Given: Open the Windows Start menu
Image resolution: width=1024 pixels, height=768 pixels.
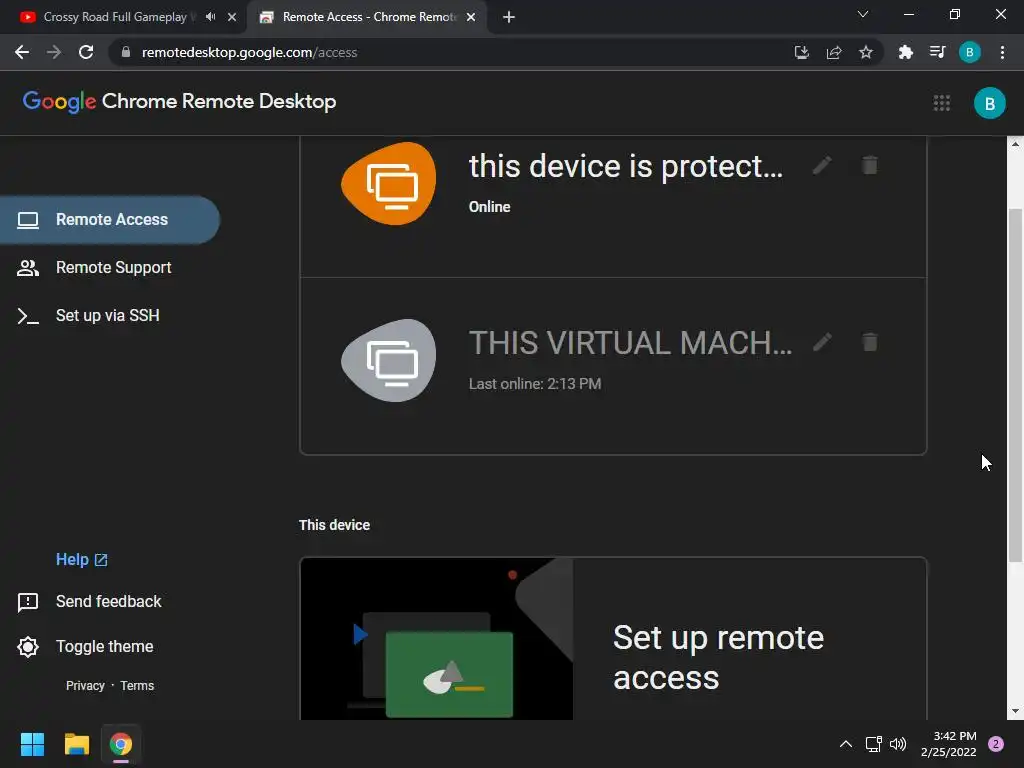Looking at the screenshot, I should (x=32, y=744).
